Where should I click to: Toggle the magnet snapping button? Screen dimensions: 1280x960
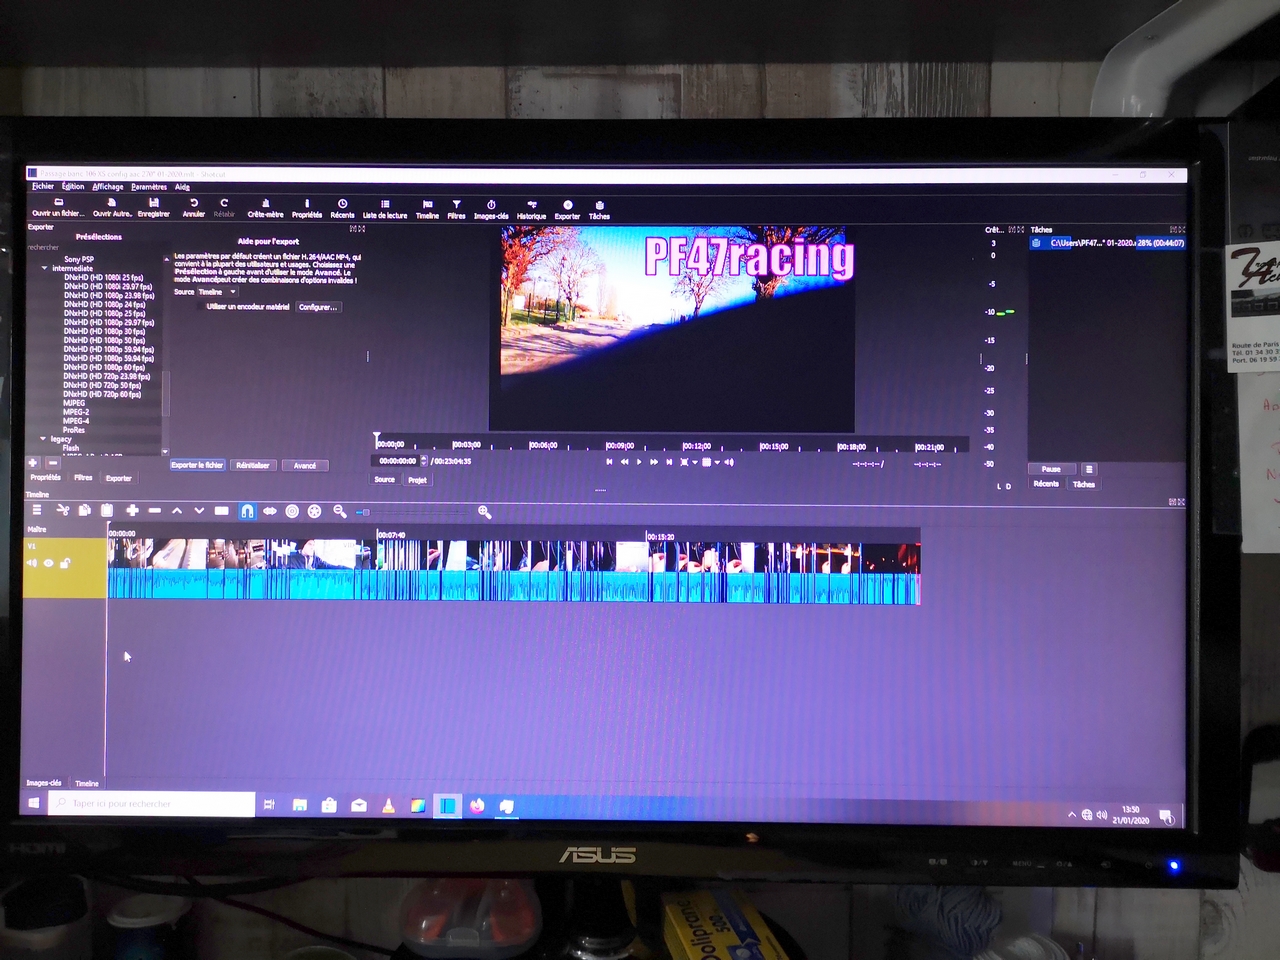[247, 511]
